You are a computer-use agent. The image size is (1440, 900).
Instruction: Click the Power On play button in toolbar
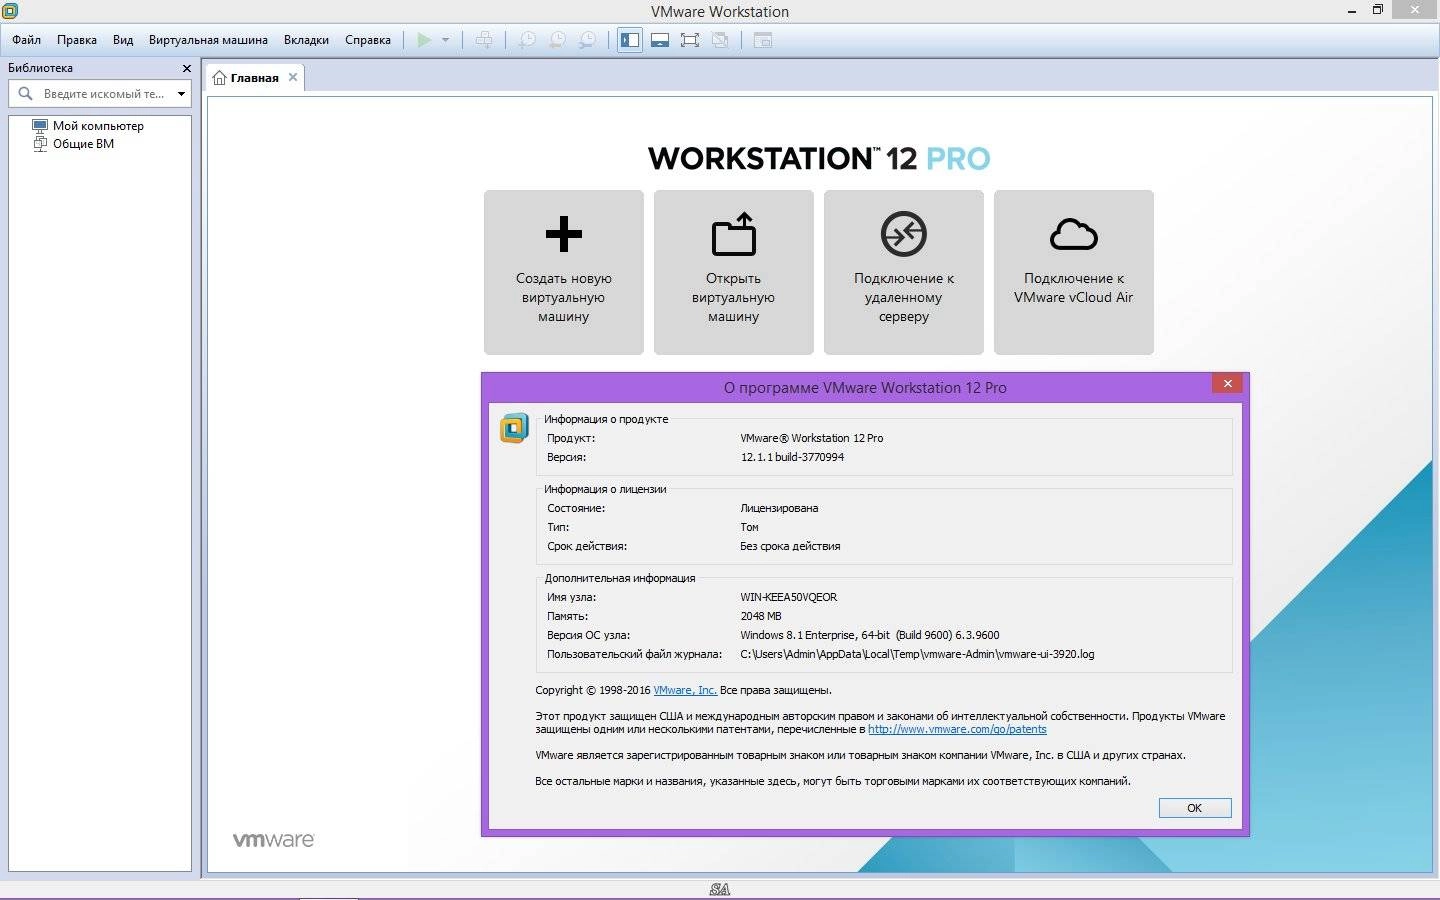pos(424,40)
